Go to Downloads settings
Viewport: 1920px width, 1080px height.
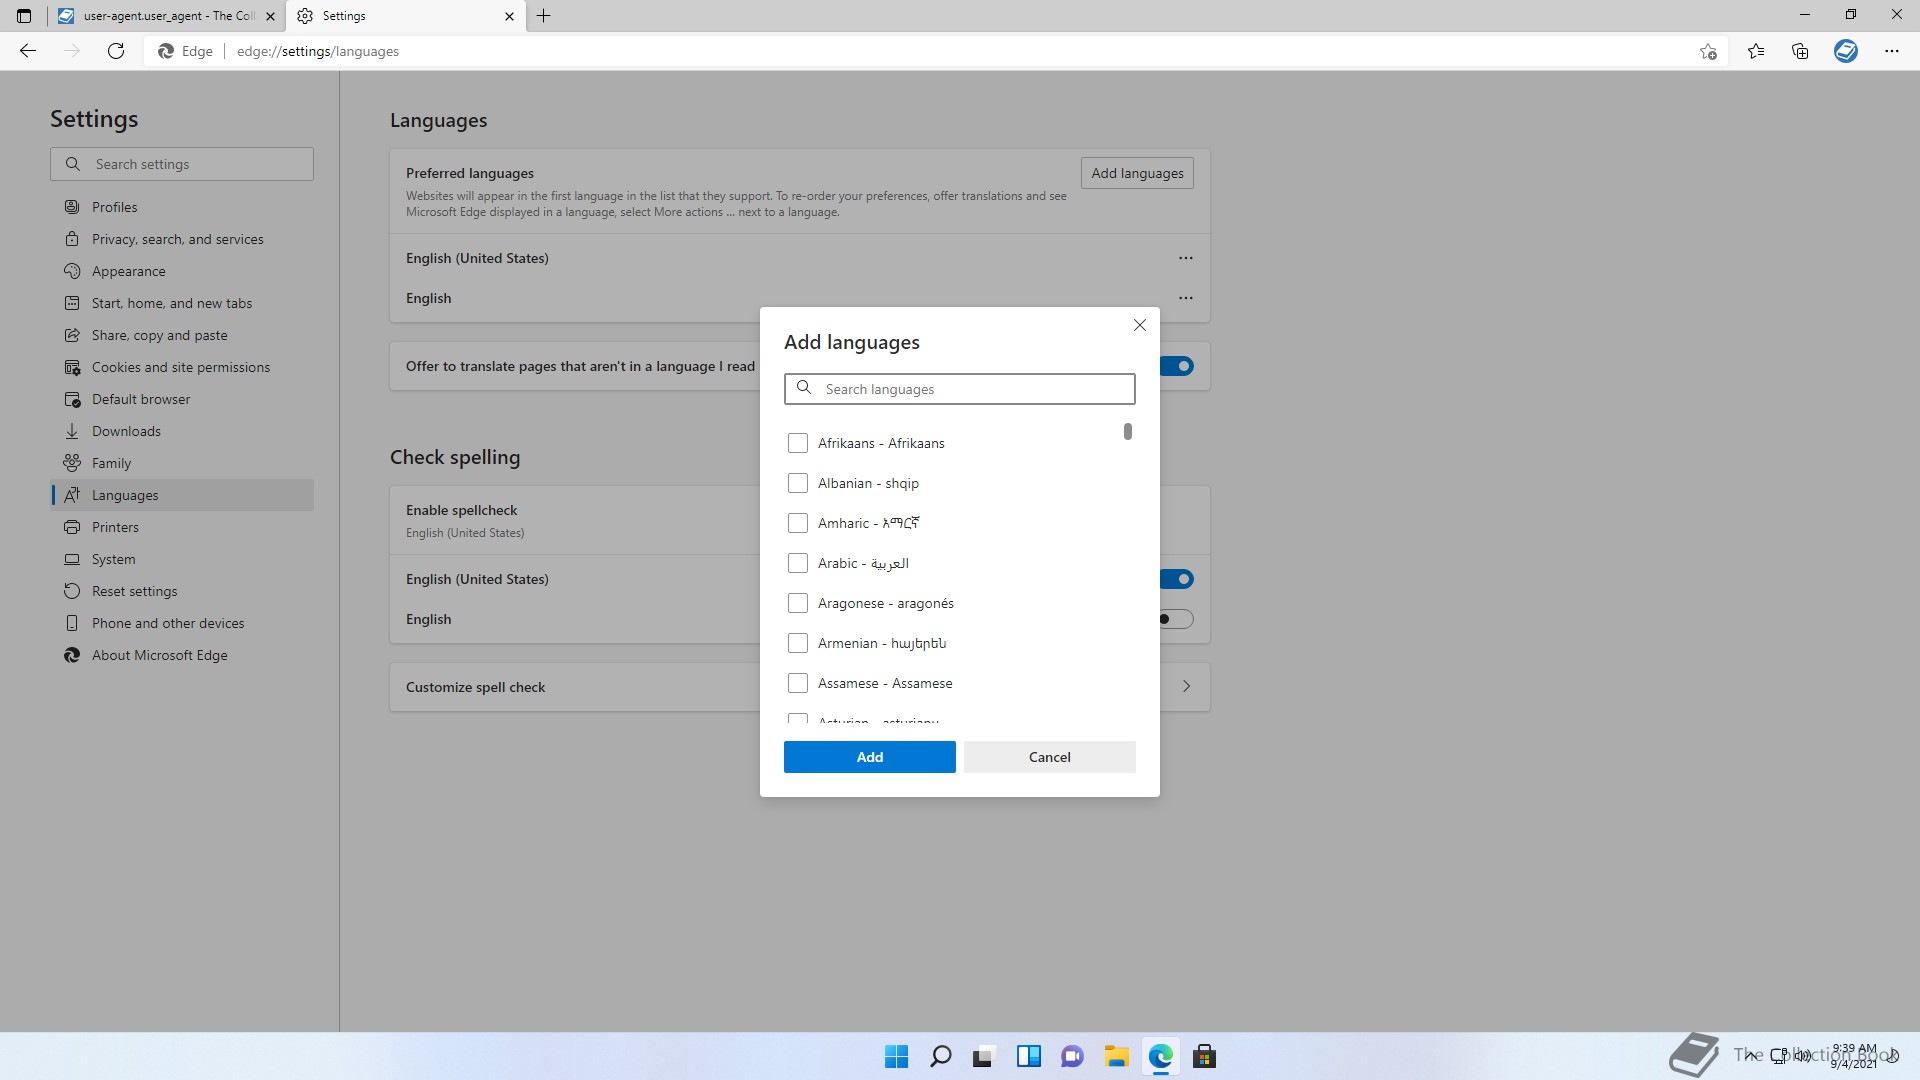(182, 431)
